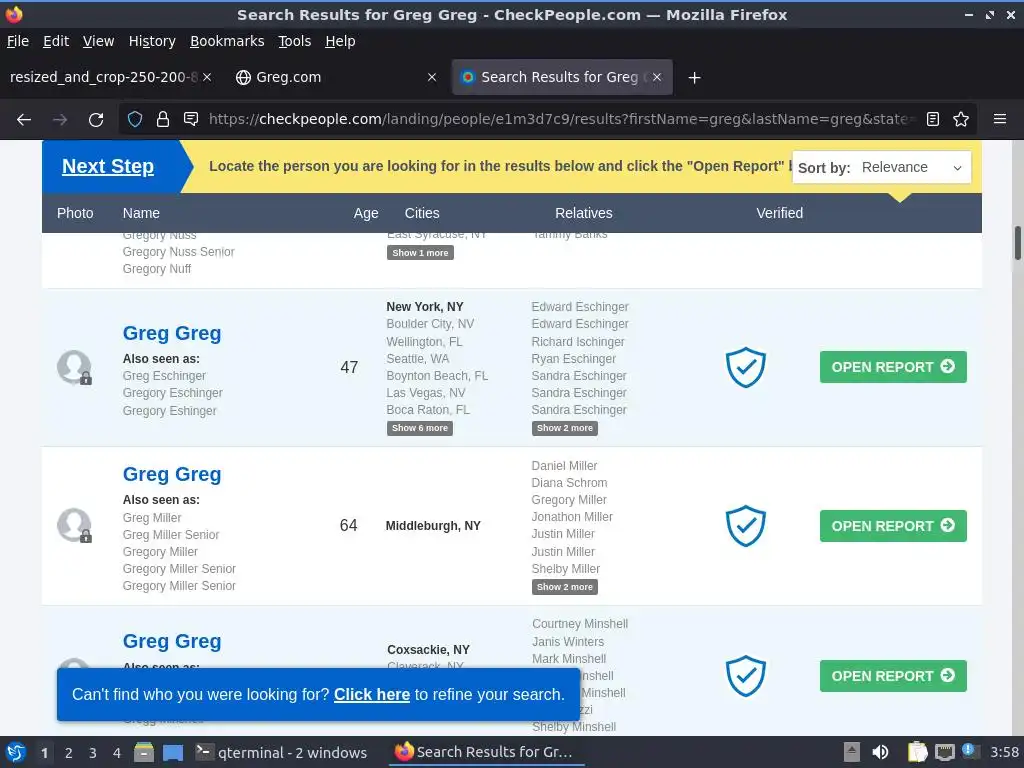Click the 'Click here' refine search link

click(372, 694)
